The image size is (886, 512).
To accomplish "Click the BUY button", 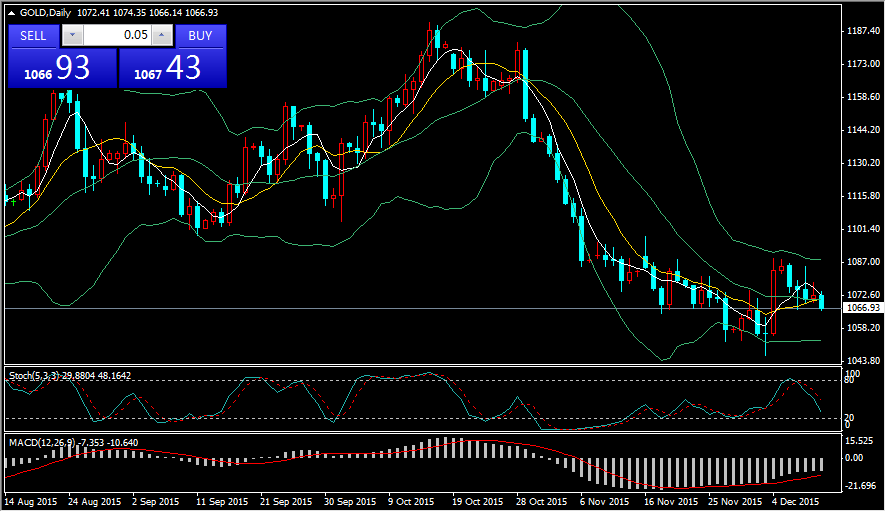I will (201, 36).
